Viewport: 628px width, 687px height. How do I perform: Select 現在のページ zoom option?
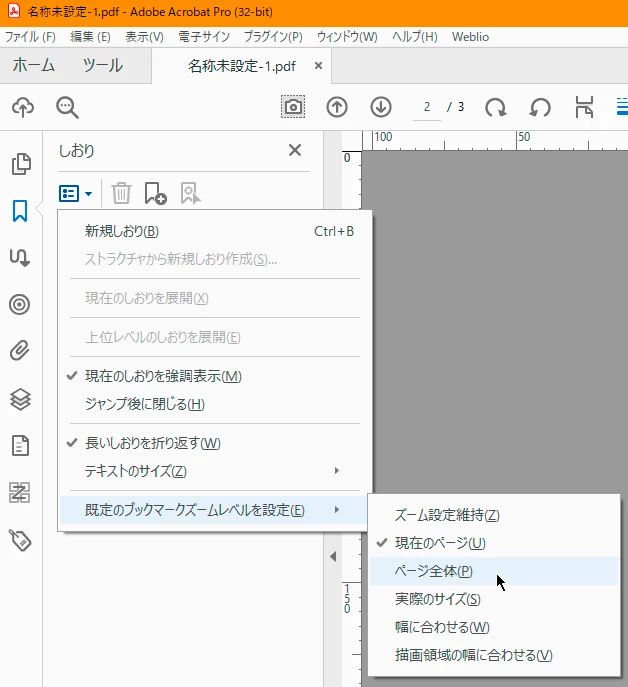click(x=494, y=543)
